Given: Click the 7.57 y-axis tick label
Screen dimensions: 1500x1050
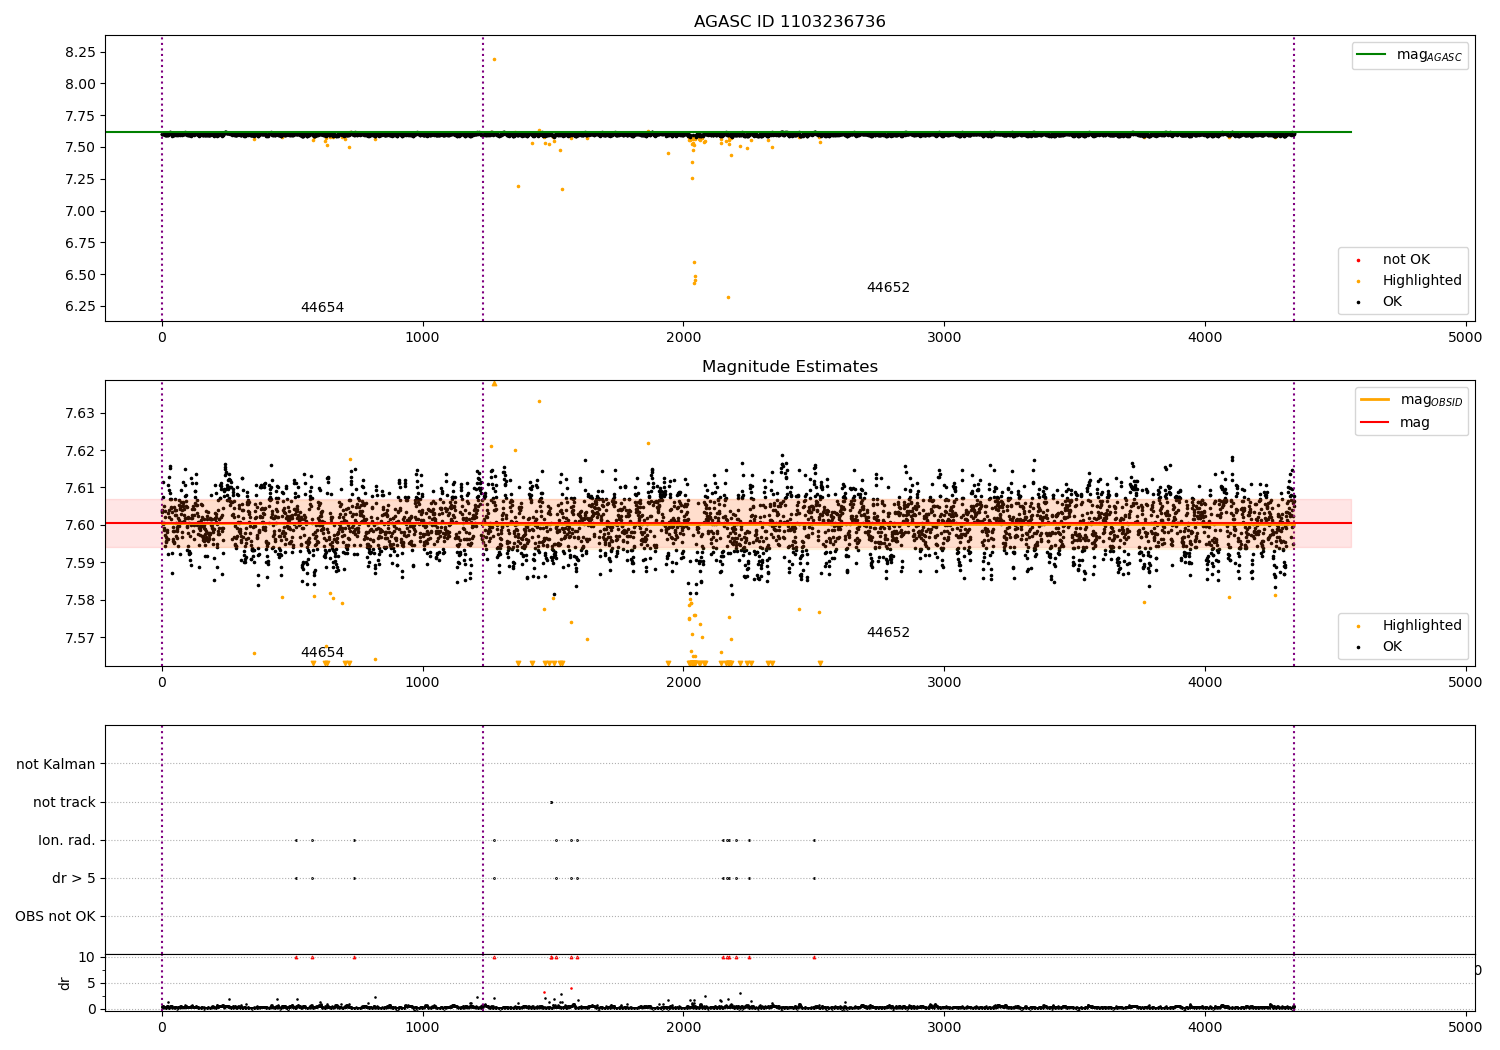Looking at the screenshot, I should 80,638.
